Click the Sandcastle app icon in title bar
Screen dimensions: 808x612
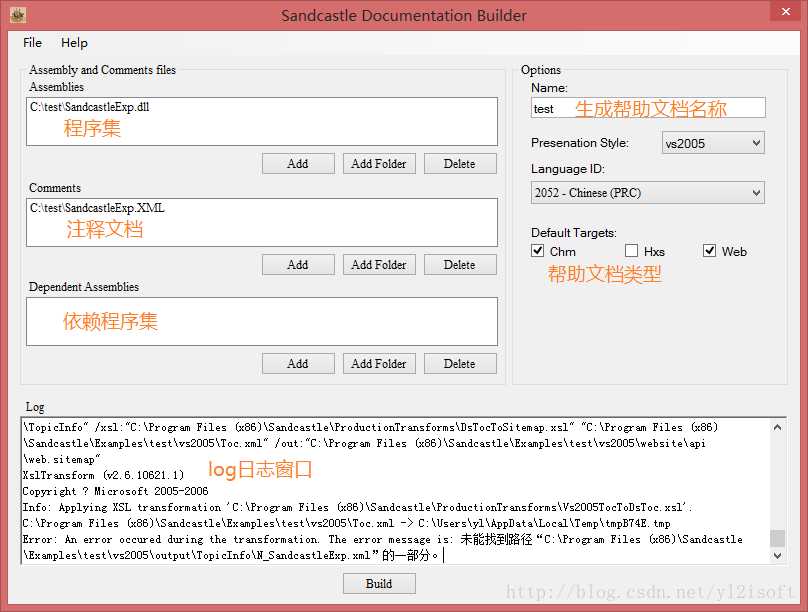click(18, 15)
